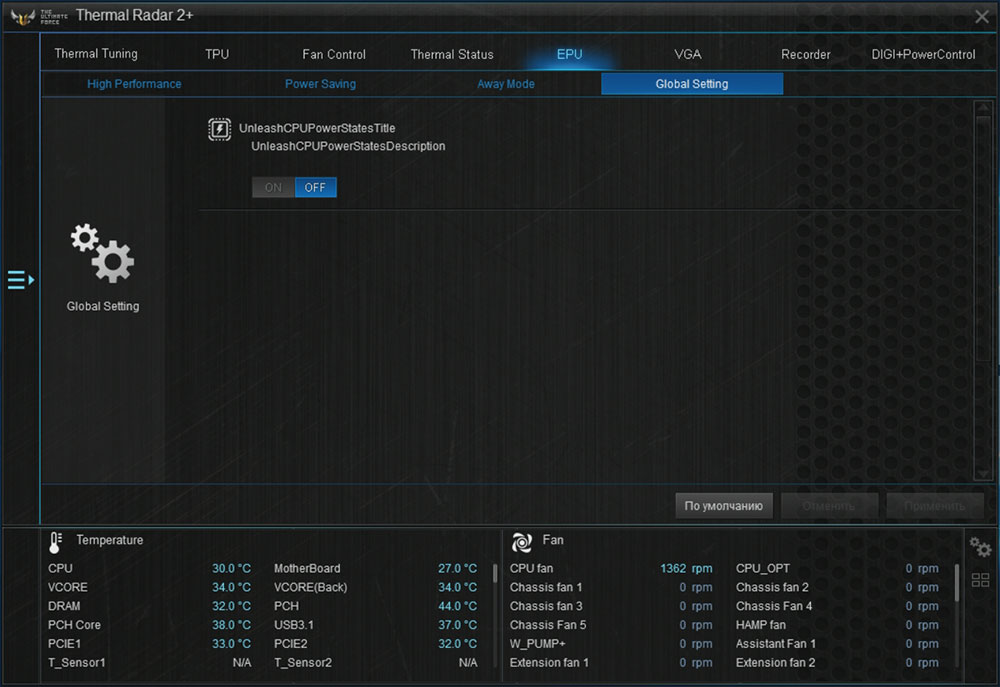The height and width of the screenshot is (687, 1000).
Task: Select the Power Saving sub-tab
Action: pyautogui.click(x=320, y=84)
